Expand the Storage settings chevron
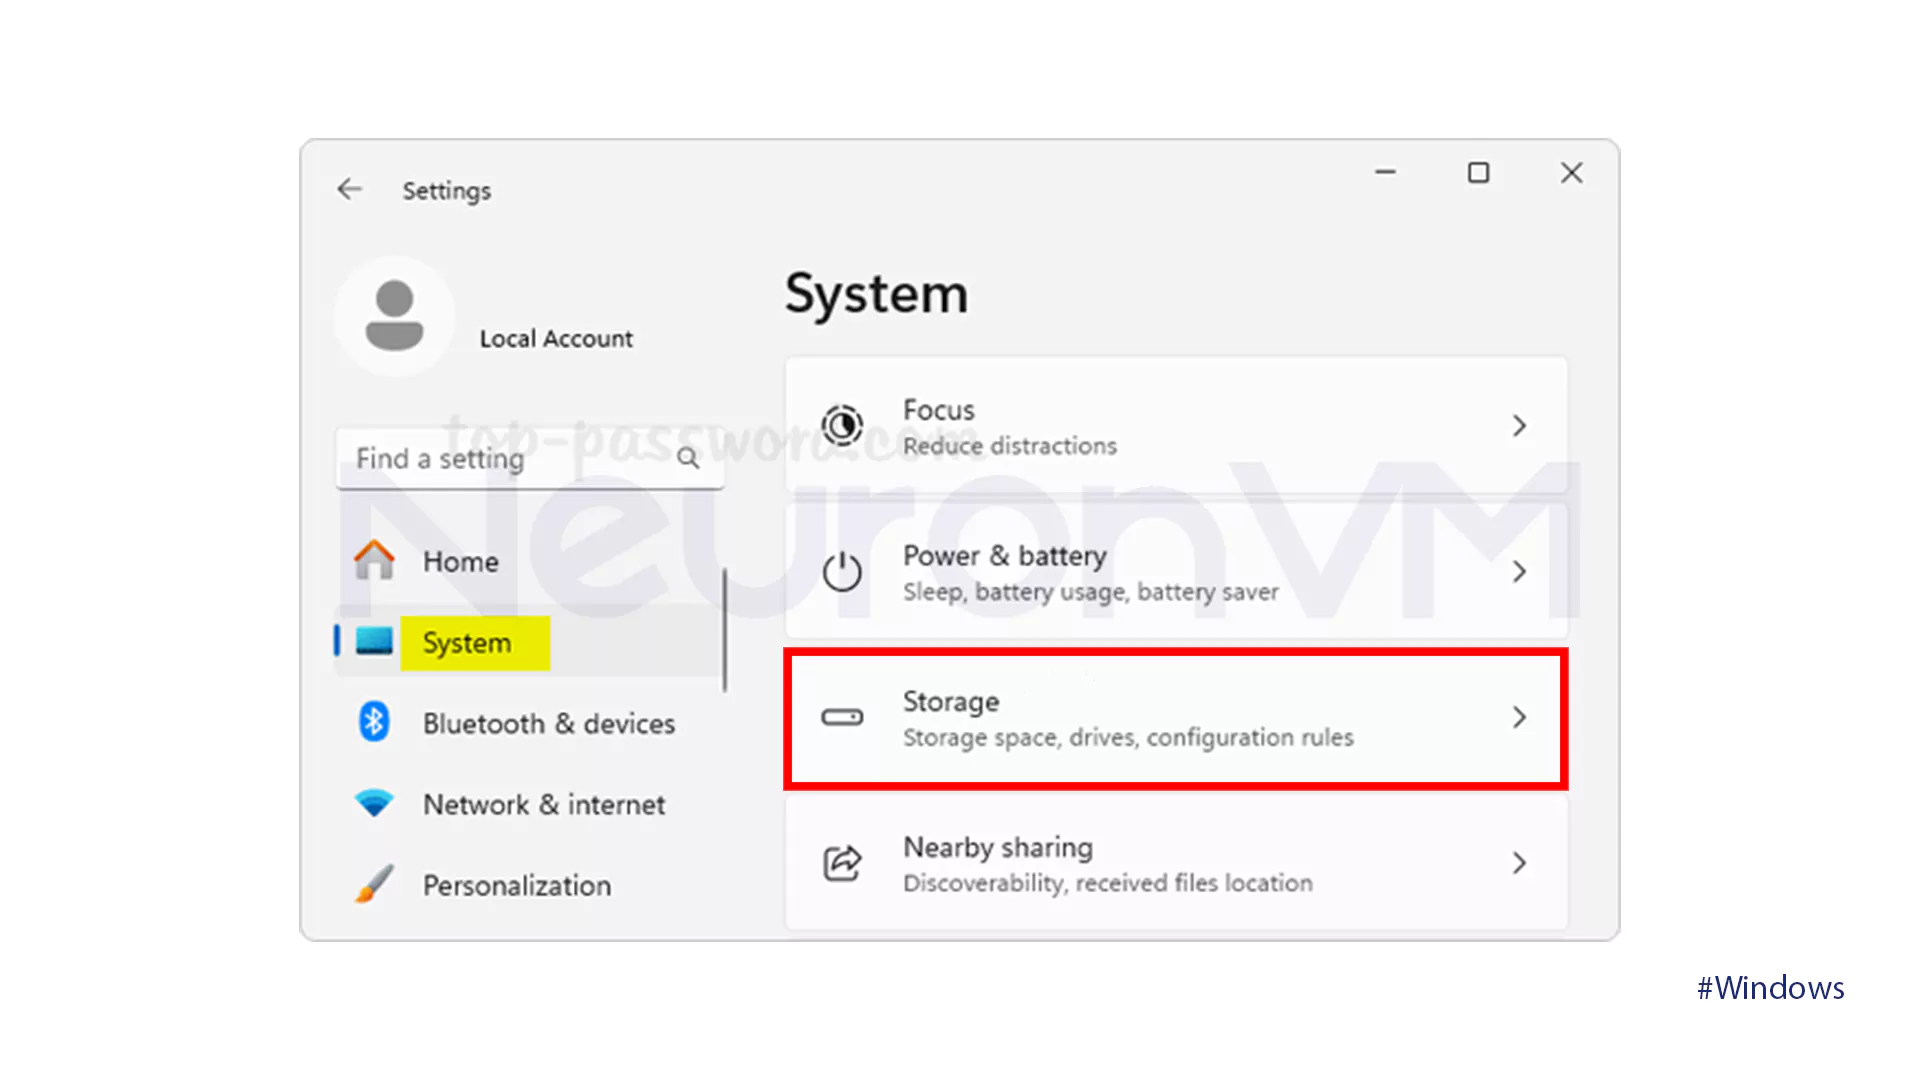1920x1080 pixels. coord(1519,717)
